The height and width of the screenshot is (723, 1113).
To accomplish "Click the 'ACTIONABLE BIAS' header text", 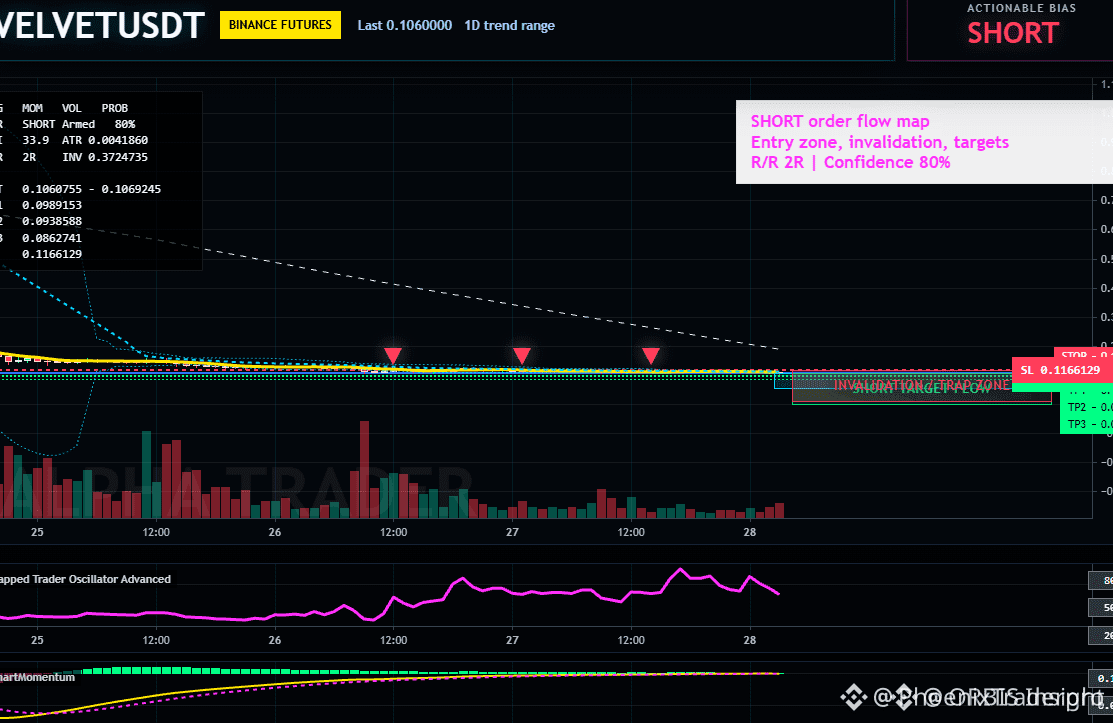I will point(1021,9).
